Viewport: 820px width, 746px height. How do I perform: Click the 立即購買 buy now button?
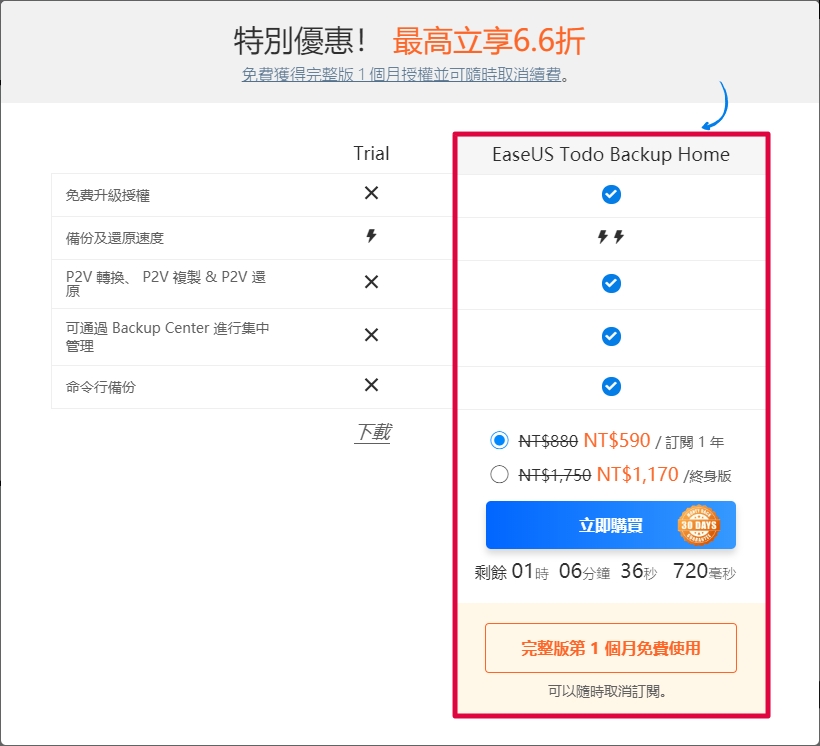610,525
